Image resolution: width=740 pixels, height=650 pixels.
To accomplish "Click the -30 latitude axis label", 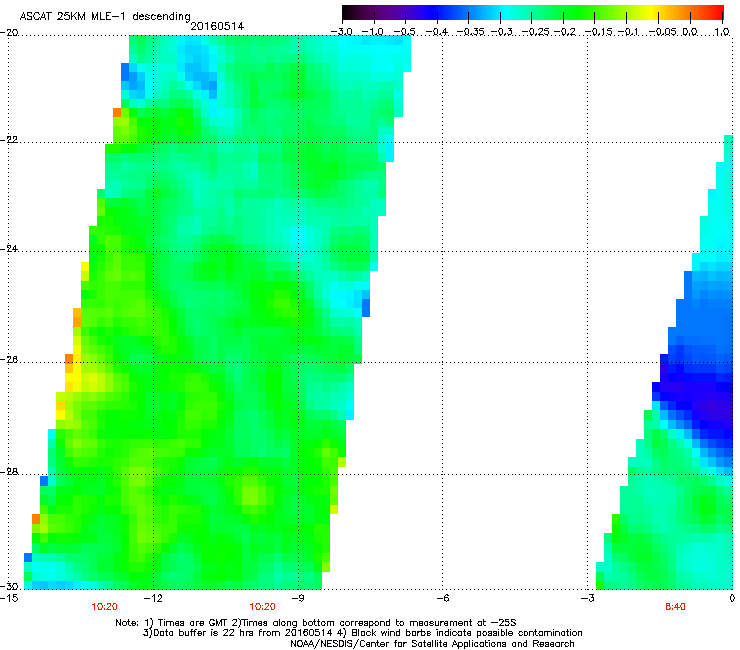I will click(x=9, y=587).
